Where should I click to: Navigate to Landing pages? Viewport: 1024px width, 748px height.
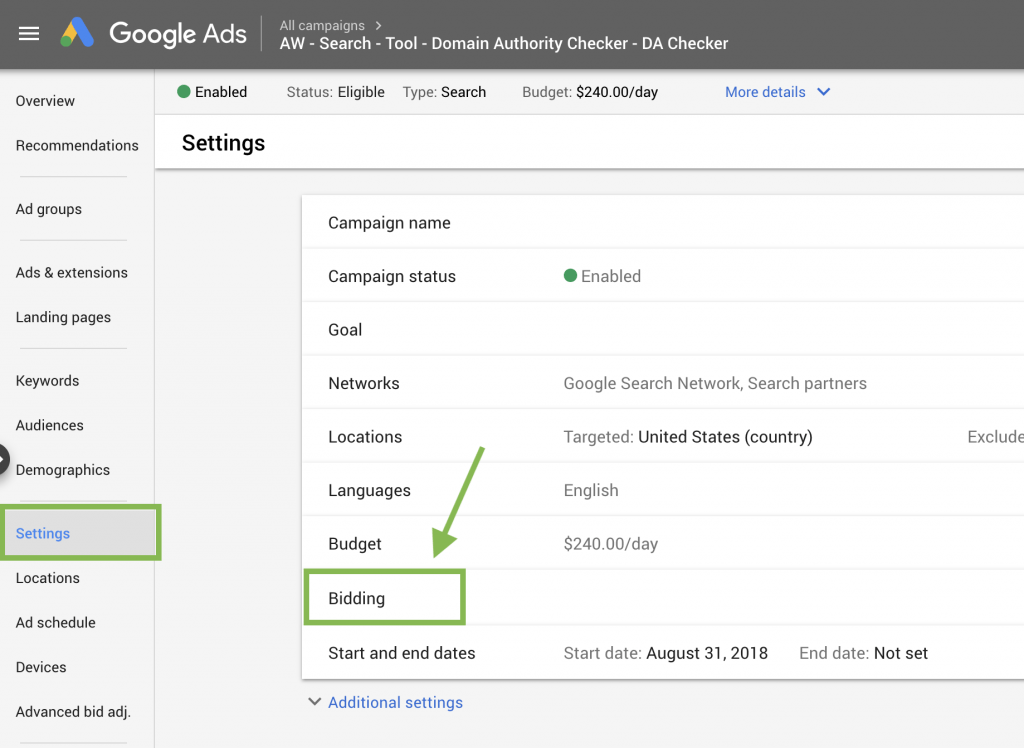(63, 317)
